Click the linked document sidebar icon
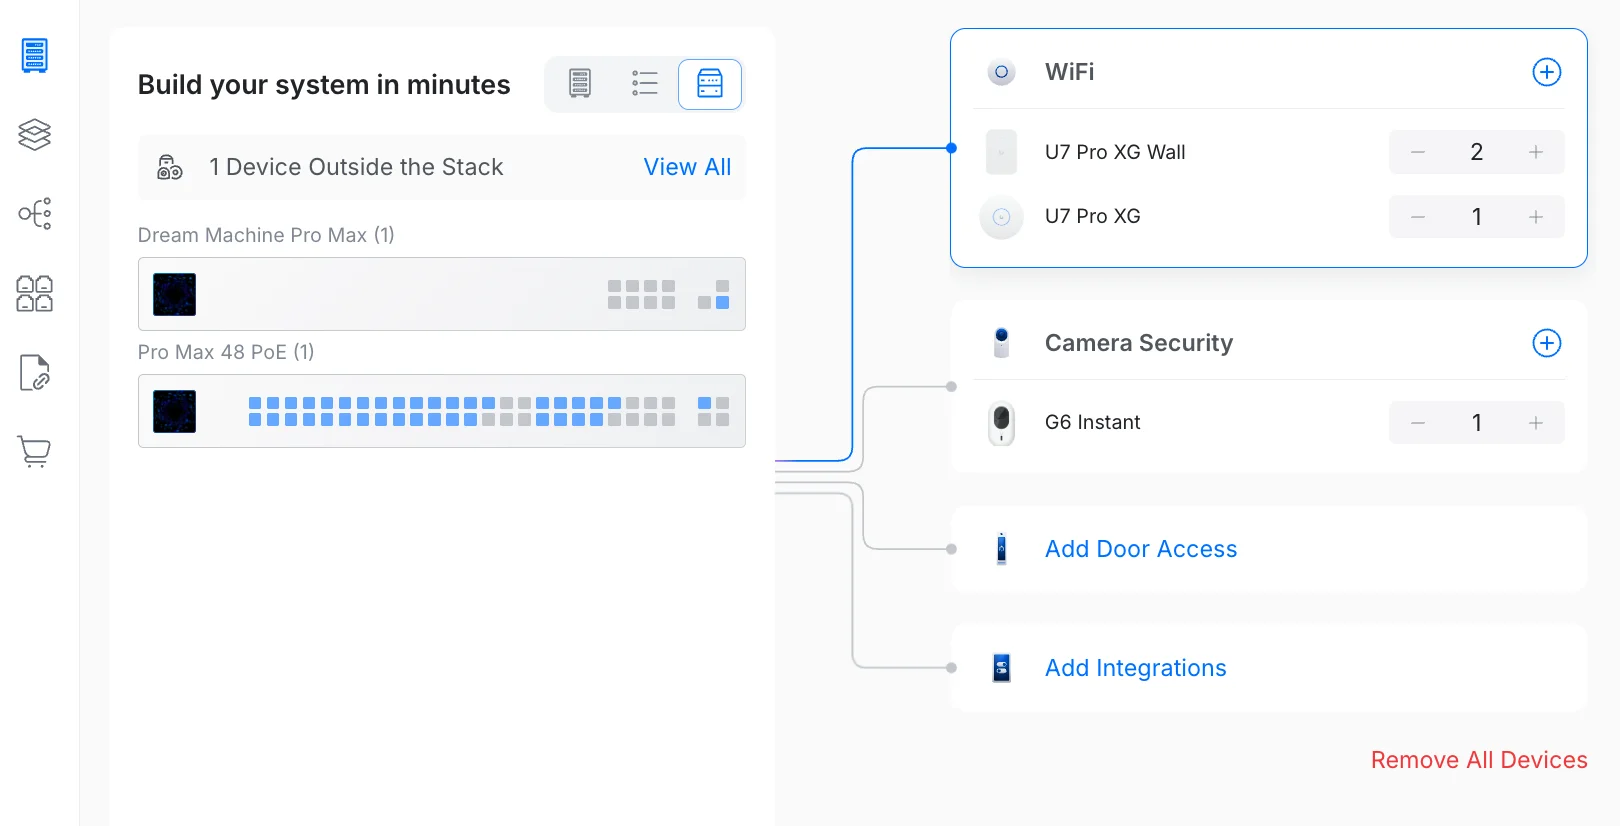 [34, 372]
